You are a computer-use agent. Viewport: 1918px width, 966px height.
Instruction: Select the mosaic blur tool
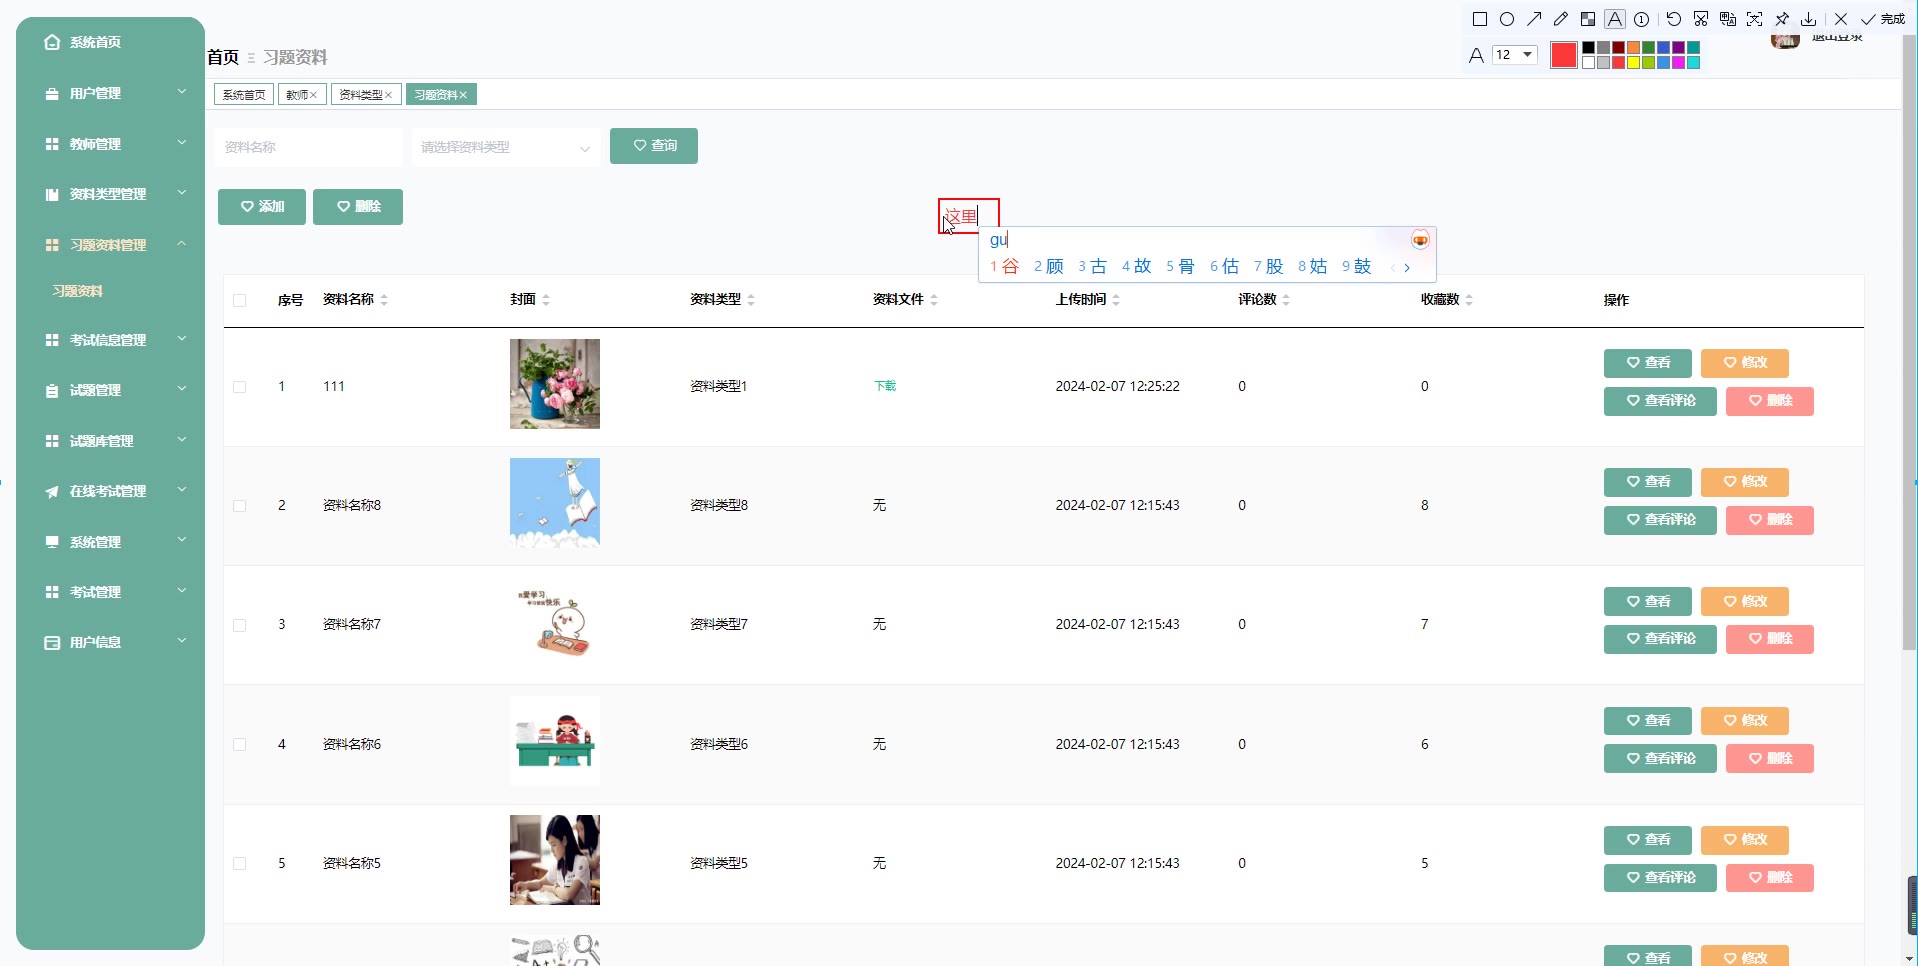(1588, 19)
